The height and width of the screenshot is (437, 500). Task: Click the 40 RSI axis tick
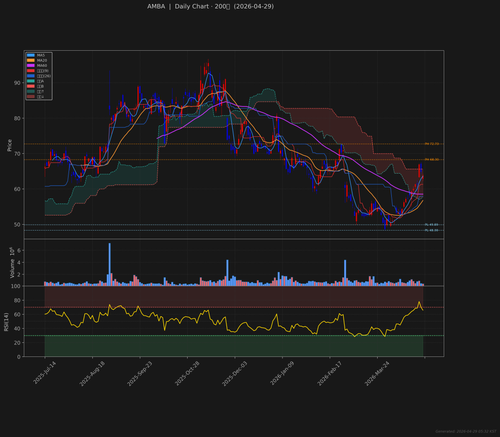click(x=17, y=329)
